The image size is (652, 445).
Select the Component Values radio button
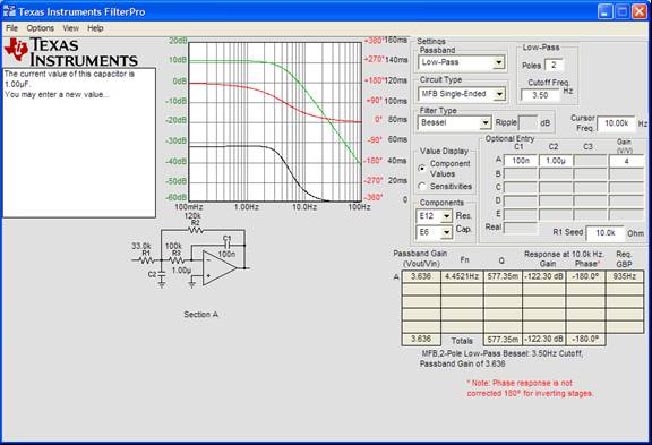point(422,168)
